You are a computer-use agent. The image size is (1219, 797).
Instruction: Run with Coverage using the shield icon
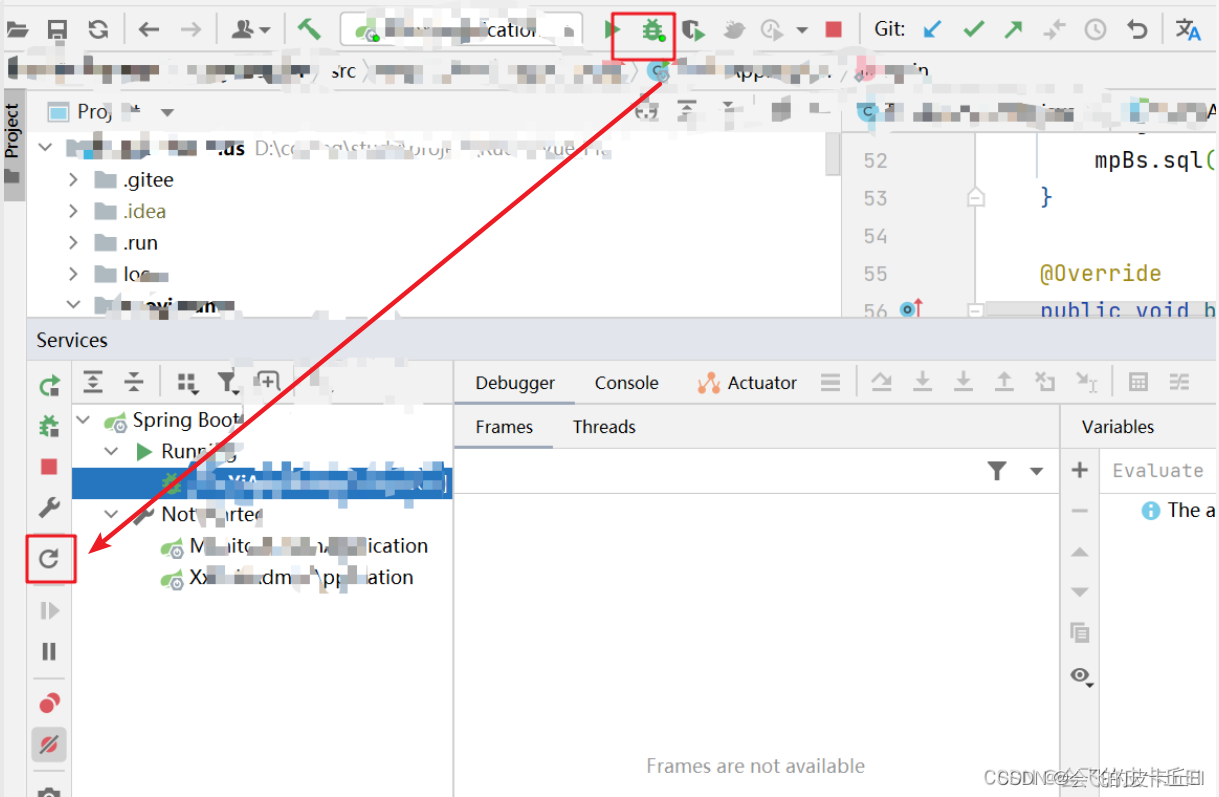(x=694, y=30)
